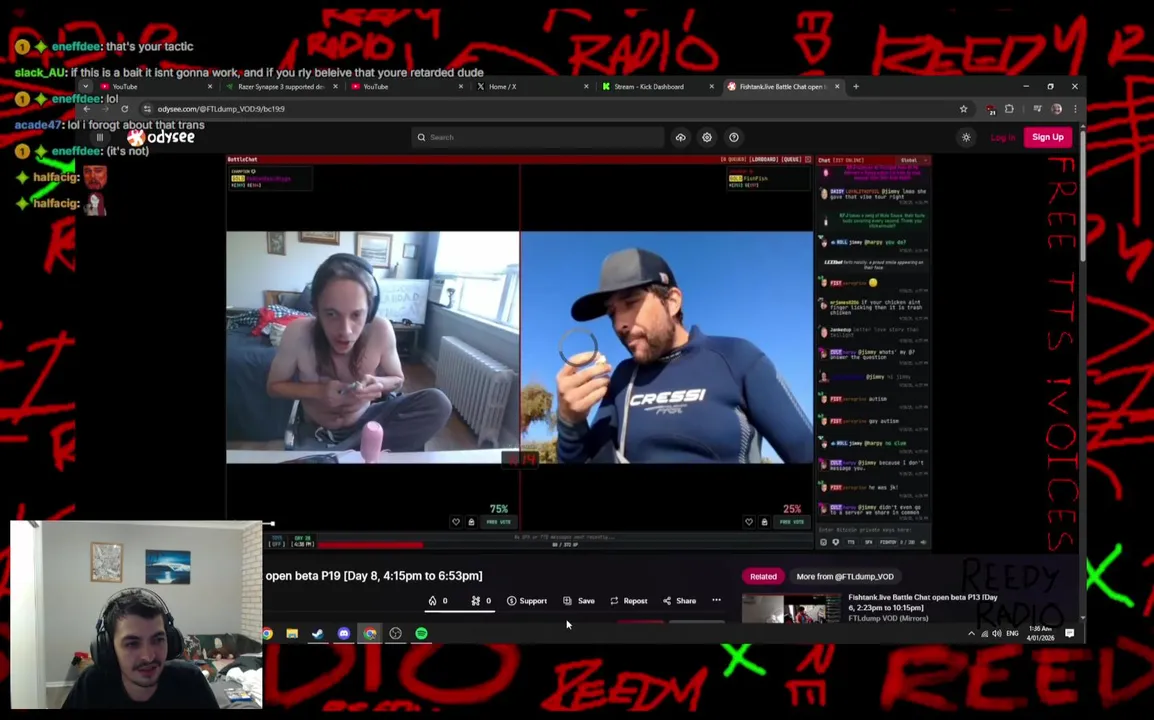Give the video a slime dislike
The width and height of the screenshot is (1154, 720).
481,601
